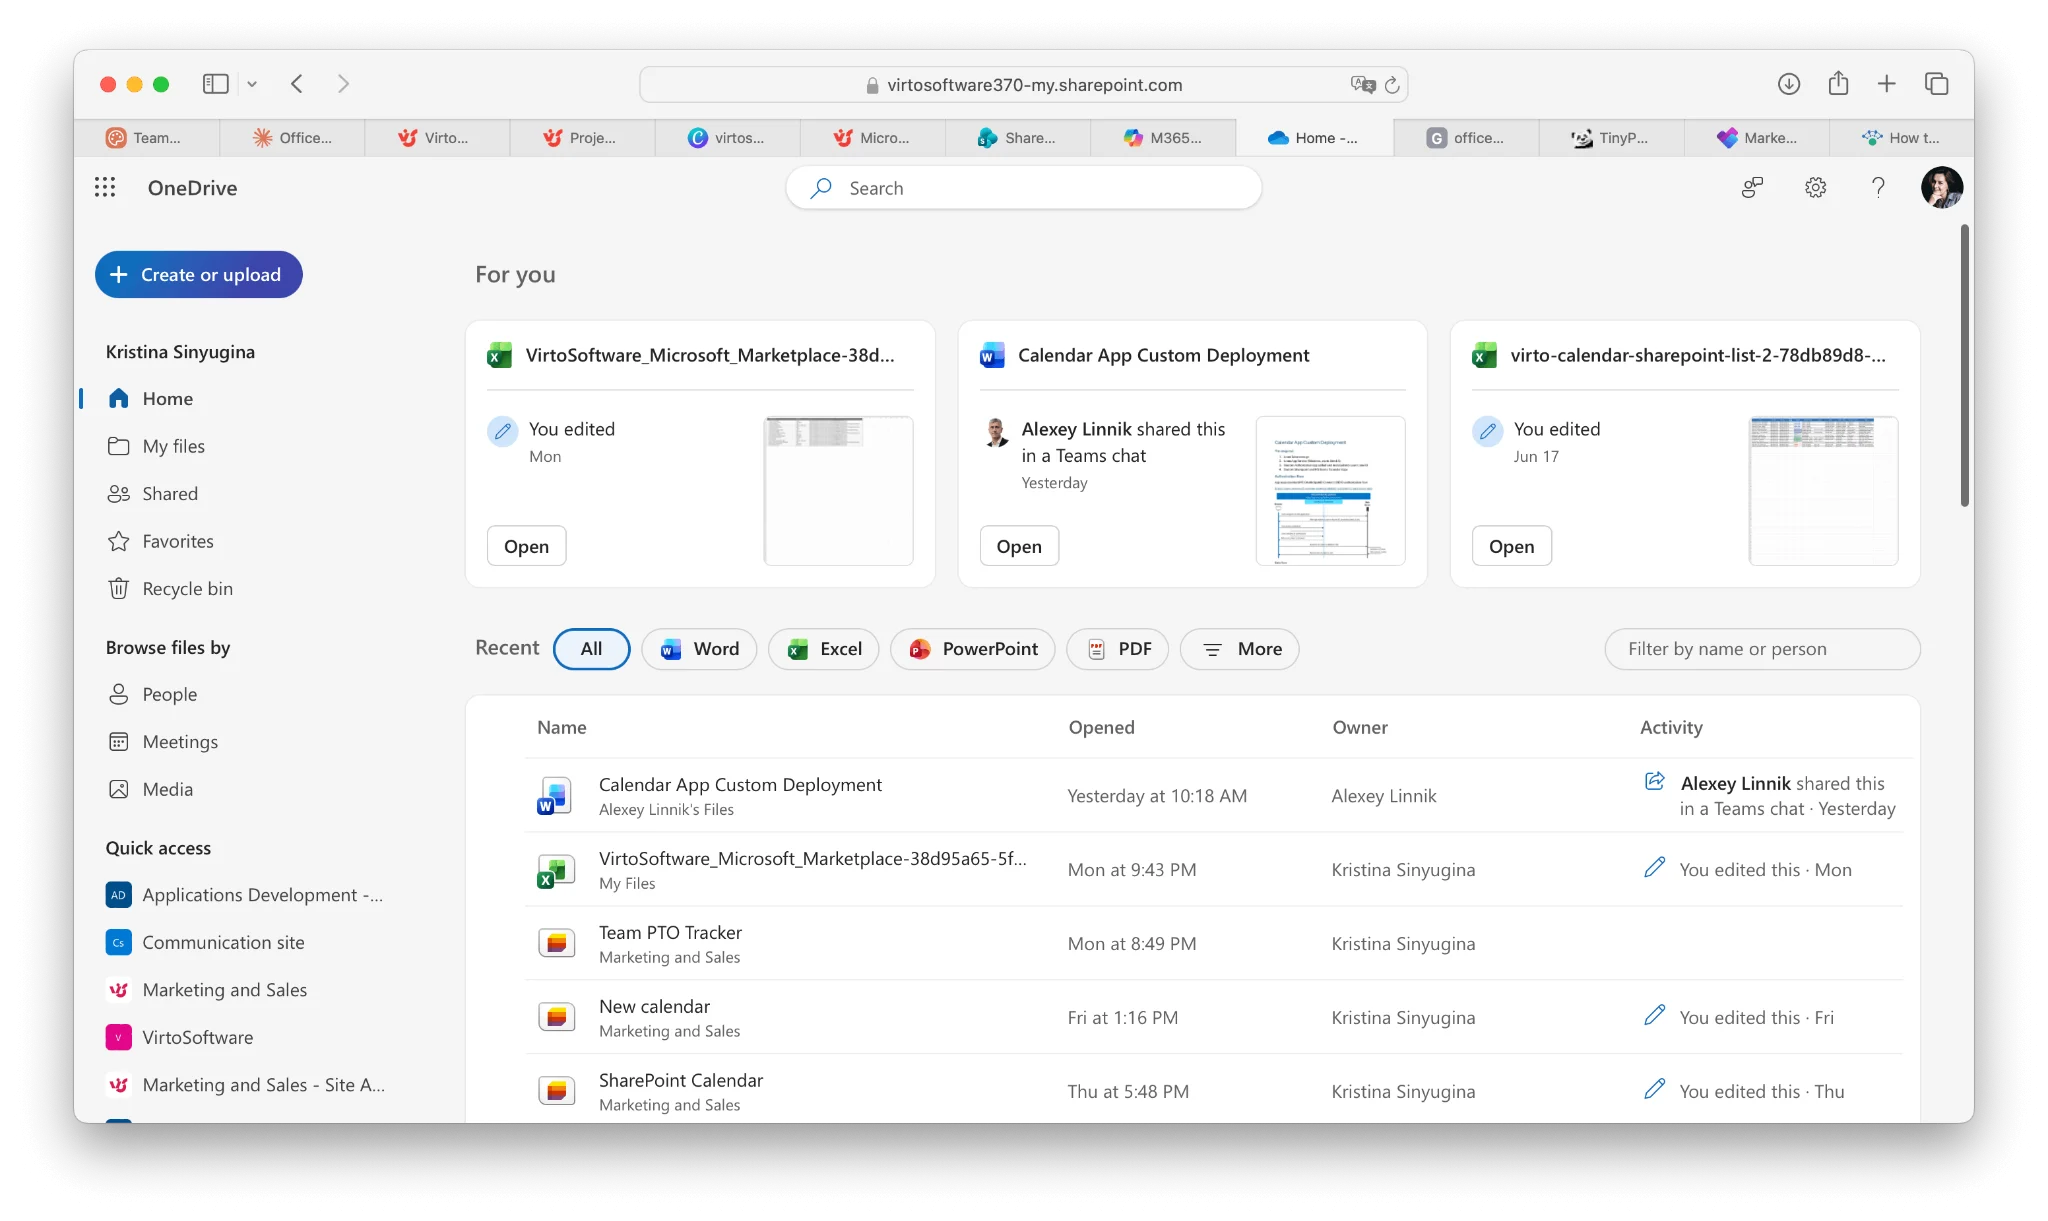
Task: Click the Calendar App Custom Deployment document thumbnail
Action: (1330, 491)
